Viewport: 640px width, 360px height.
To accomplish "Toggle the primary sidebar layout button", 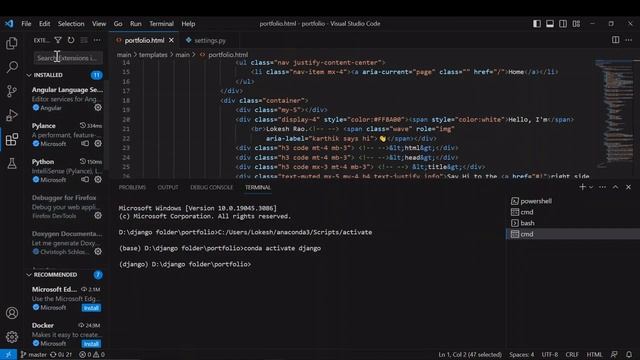I will (537, 24).
